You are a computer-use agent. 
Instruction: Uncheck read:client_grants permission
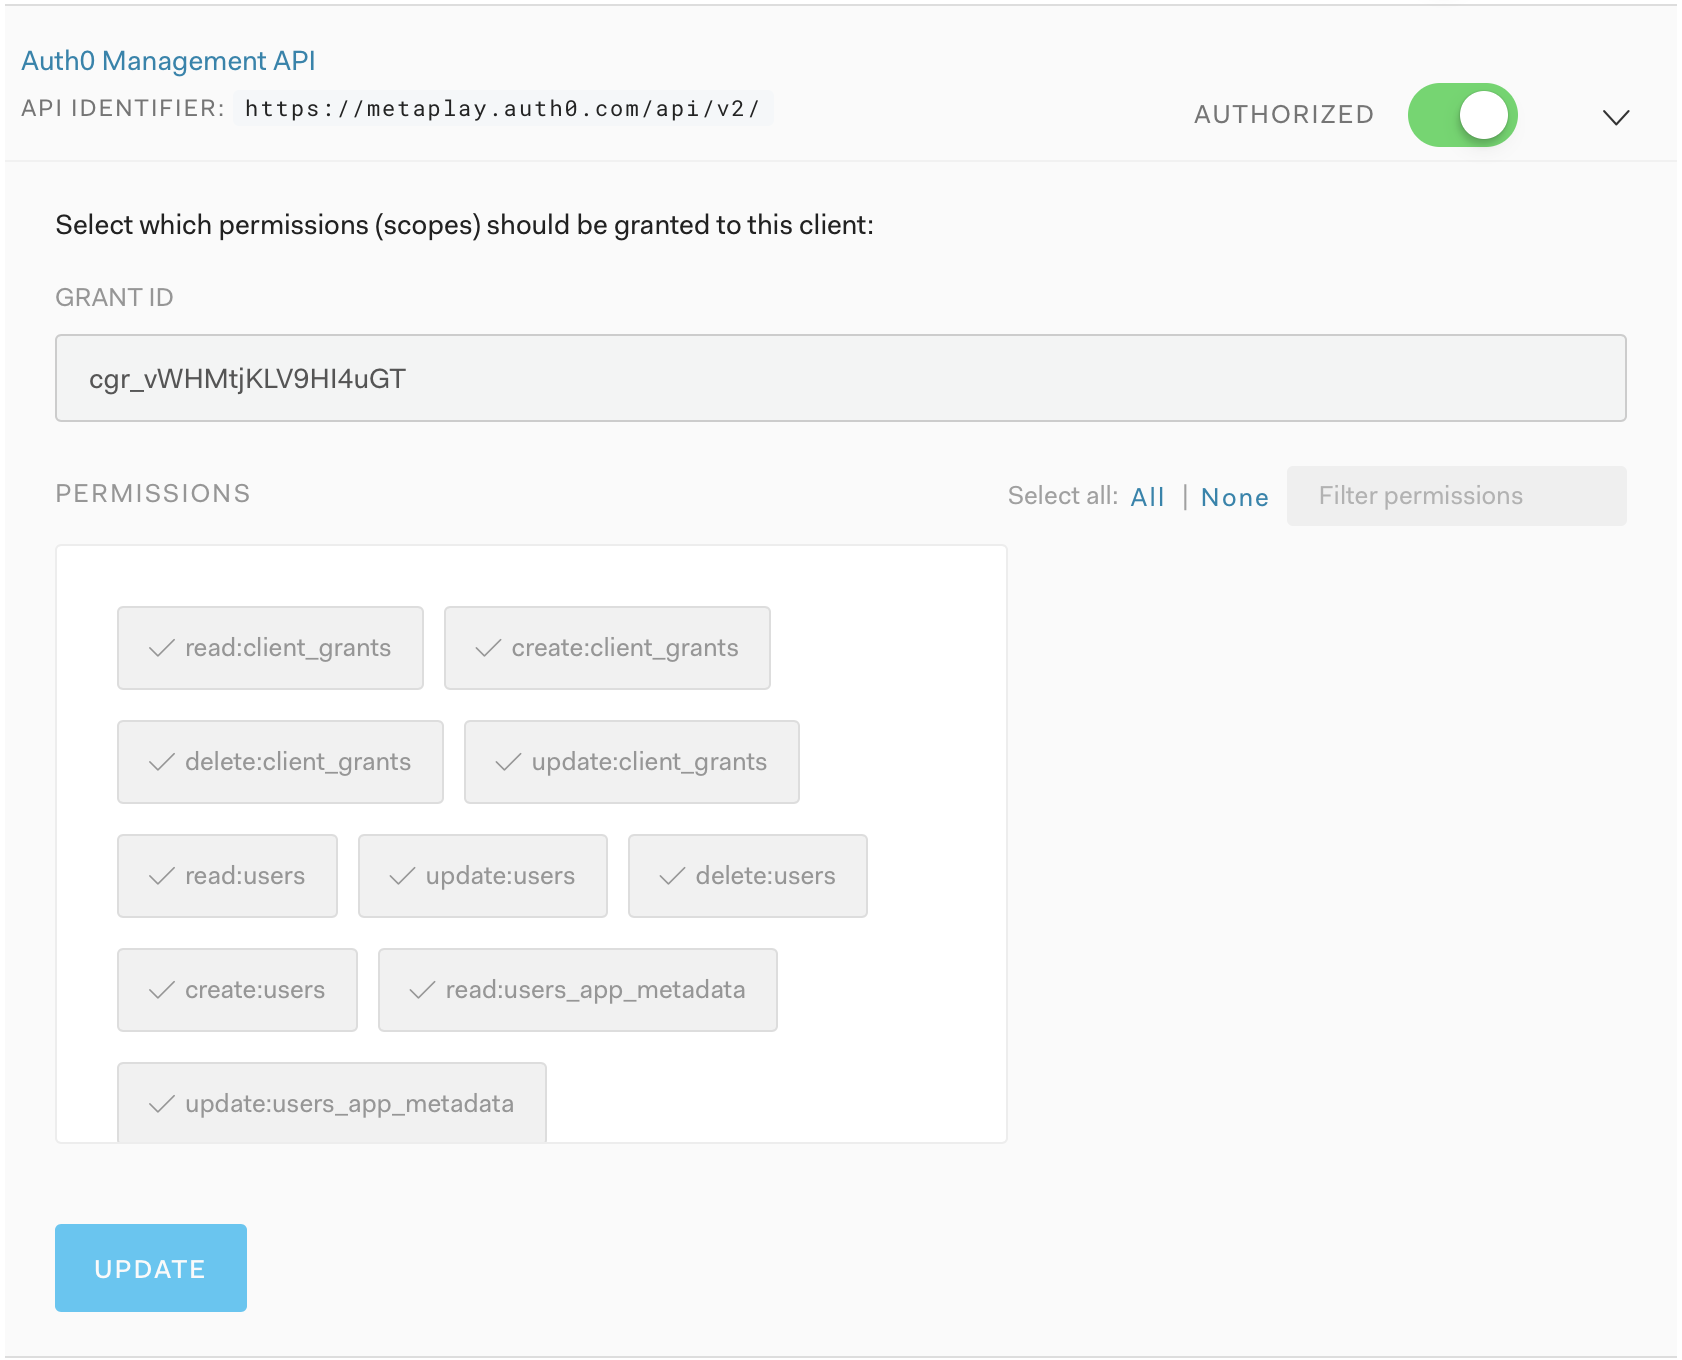270,648
